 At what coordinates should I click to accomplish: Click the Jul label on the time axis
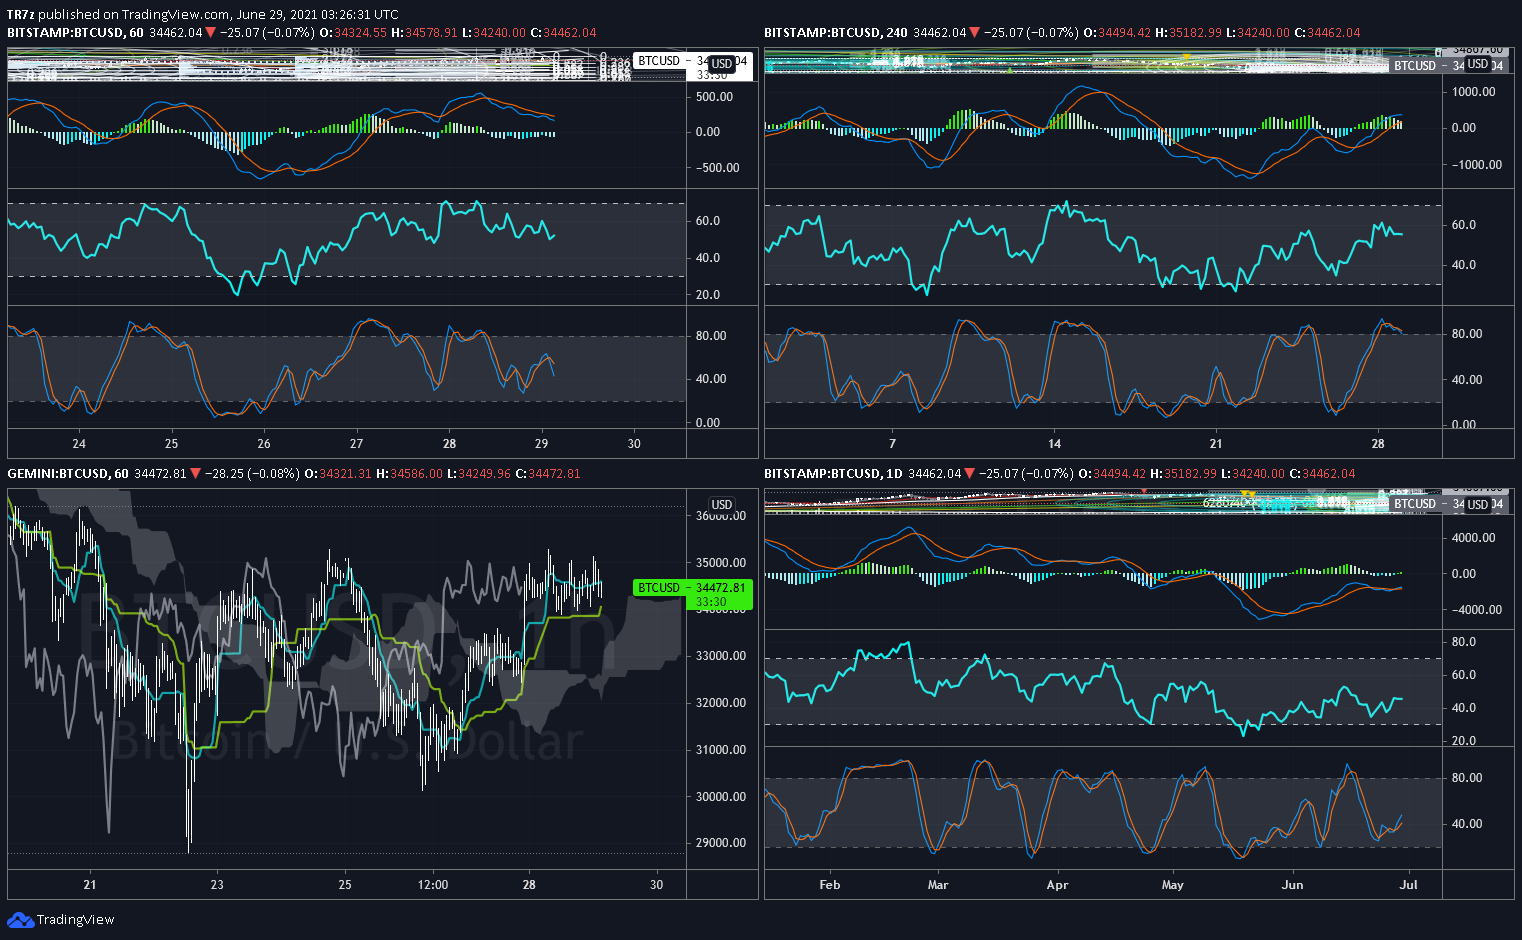click(x=1409, y=885)
